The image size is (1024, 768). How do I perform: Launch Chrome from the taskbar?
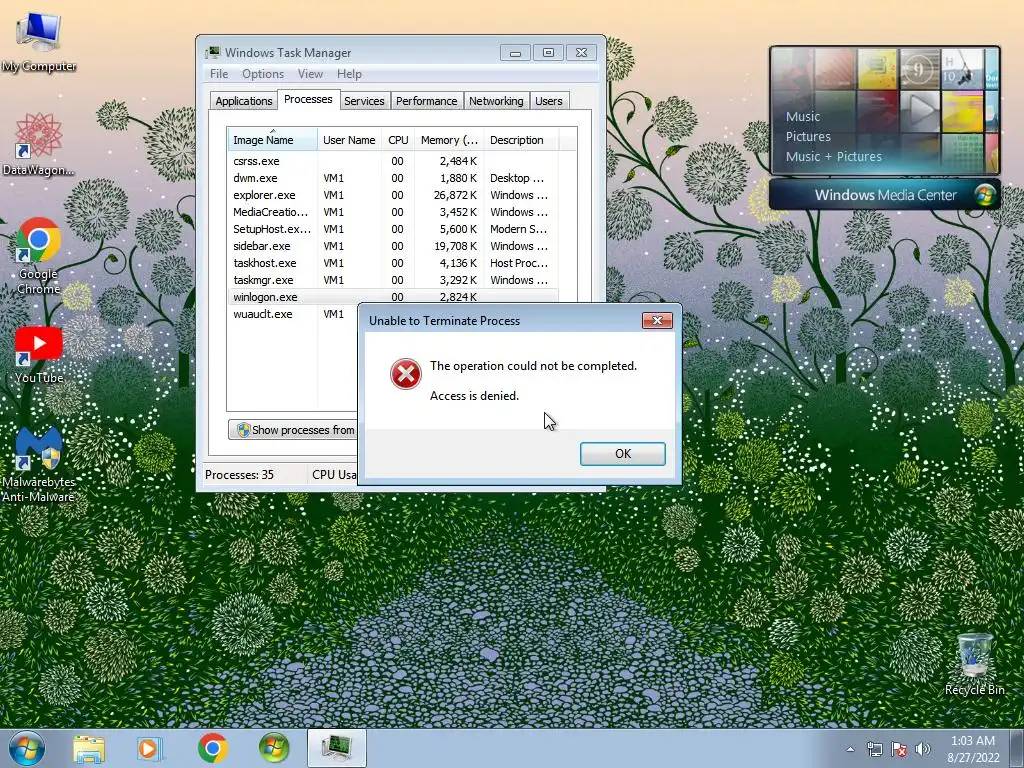pyautogui.click(x=212, y=748)
